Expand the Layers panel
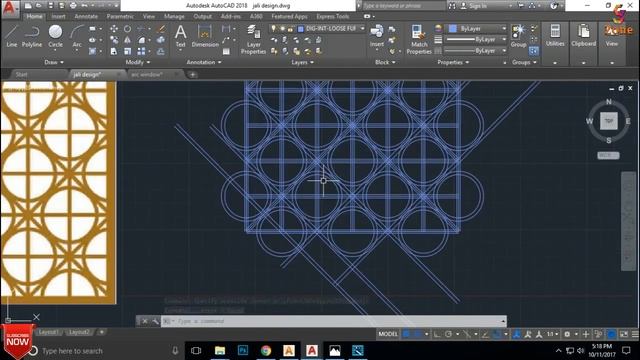Screen dimensions: 640x360 (302, 62)
